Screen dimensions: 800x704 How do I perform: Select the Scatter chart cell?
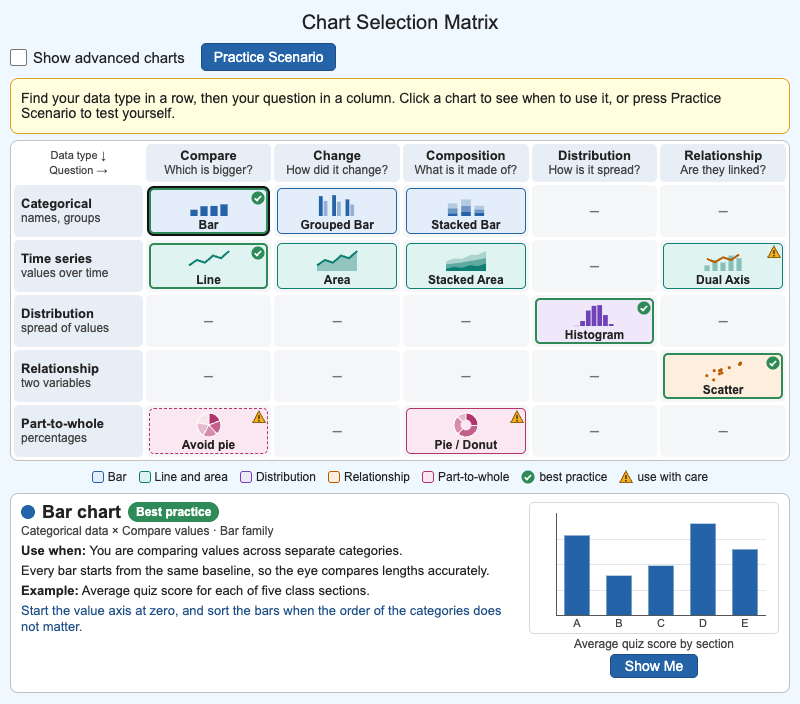(x=723, y=376)
